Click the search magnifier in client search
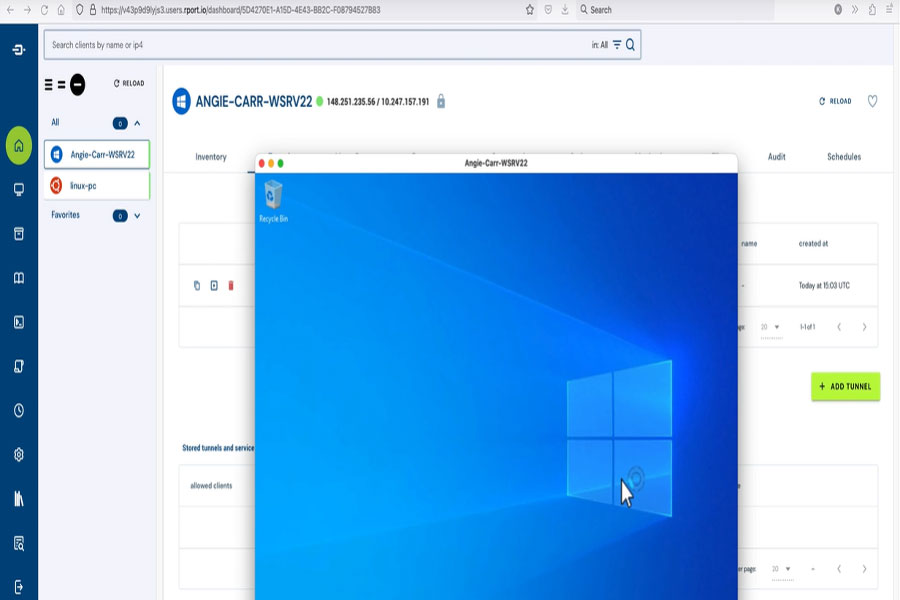This screenshot has height=600, width=900. 630,45
